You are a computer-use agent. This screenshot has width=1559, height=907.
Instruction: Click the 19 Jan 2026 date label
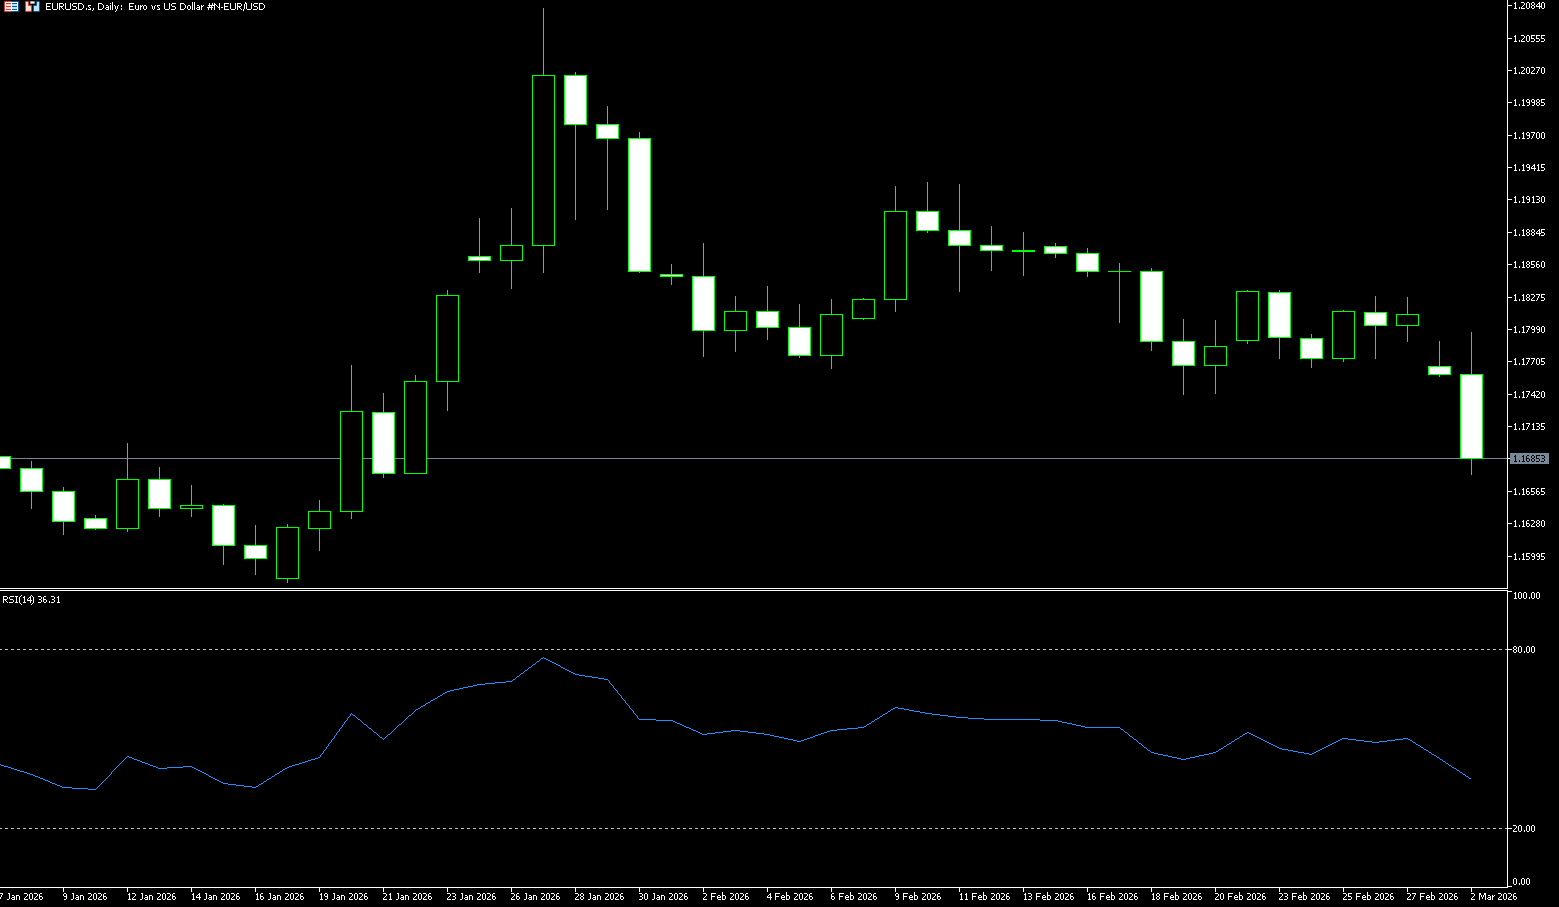pos(343,897)
